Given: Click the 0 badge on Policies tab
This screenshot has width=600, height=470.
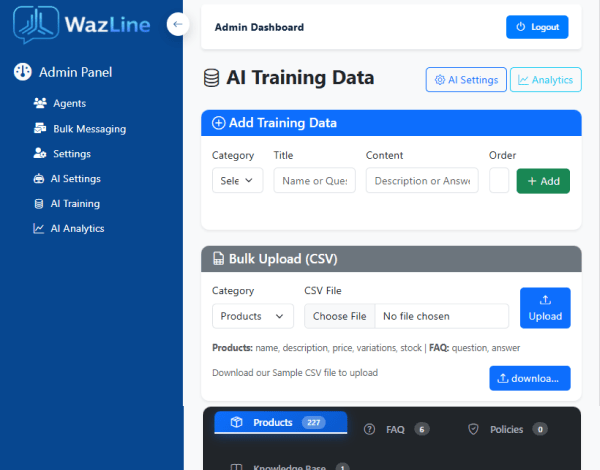Looking at the screenshot, I should (540, 429).
